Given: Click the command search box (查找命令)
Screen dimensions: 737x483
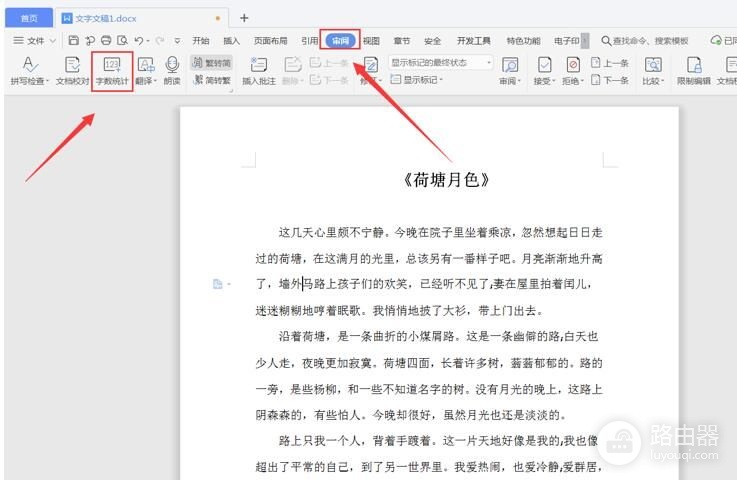Looking at the screenshot, I should (x=645, y=41).
